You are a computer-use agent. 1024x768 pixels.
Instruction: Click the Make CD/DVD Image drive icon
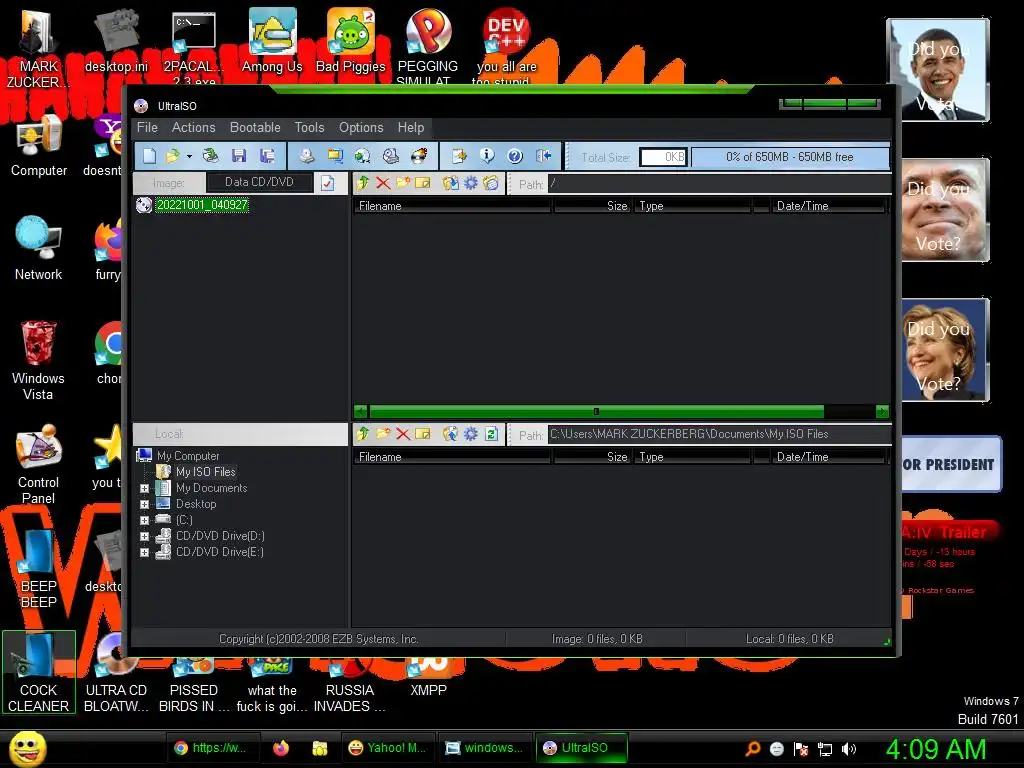pyautogui.click(x=307, y=156)
